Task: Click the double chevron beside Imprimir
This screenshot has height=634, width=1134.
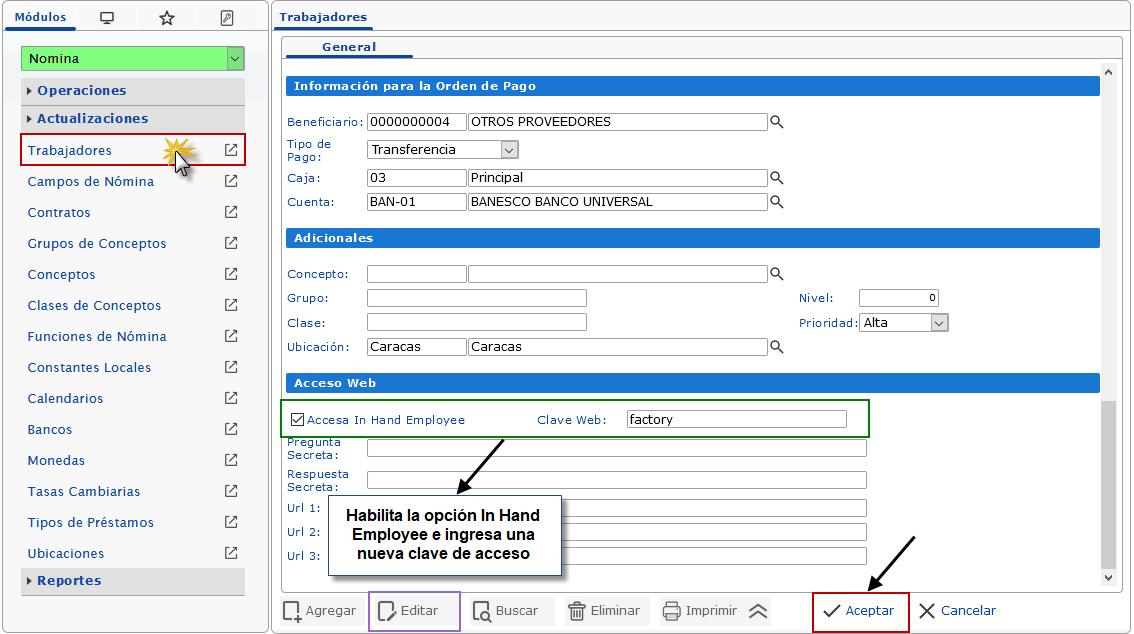Action: (x=758, y=611)
